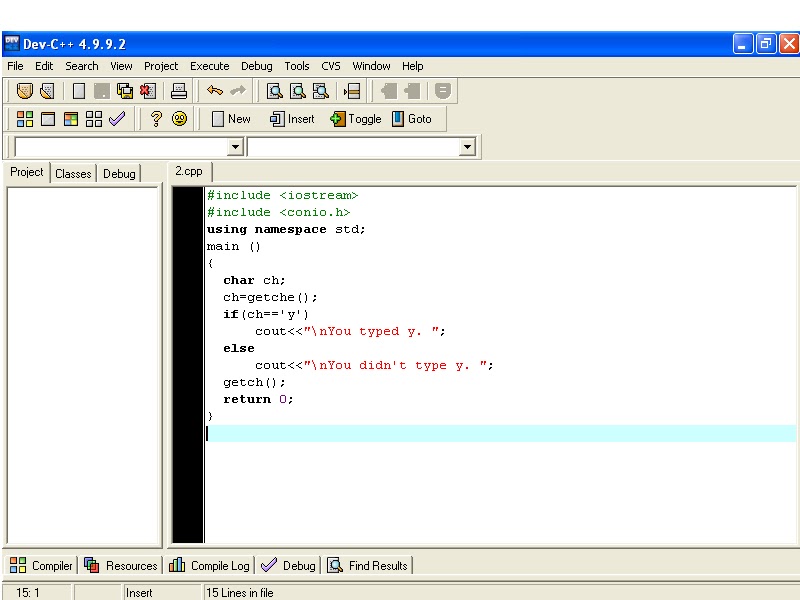
Task: Click the New button in toolbar
Action: 231,119
